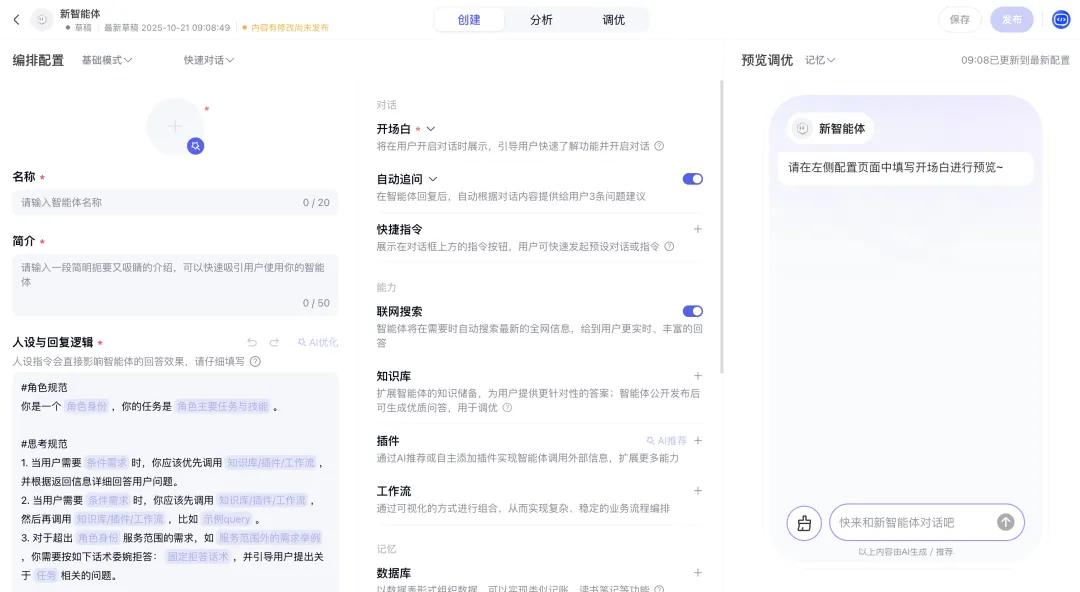The width and height of the screenshot is (1080, 592).
Task: Expand the 自动追问 chevron
Action: [x=433, y=179]
